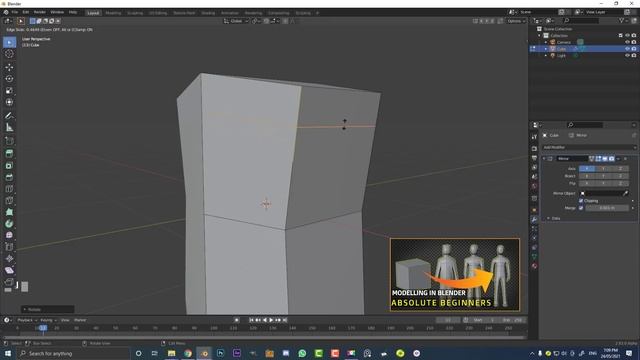640x360 pixels.
Task: Open the Marker menu in timeline
Action: click(x=80, y=320)
